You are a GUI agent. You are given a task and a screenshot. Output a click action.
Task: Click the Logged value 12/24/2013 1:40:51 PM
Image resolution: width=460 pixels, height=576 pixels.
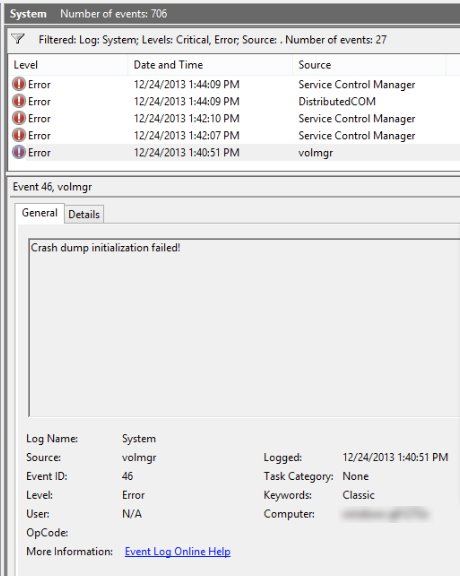click(x=395, y=457)
